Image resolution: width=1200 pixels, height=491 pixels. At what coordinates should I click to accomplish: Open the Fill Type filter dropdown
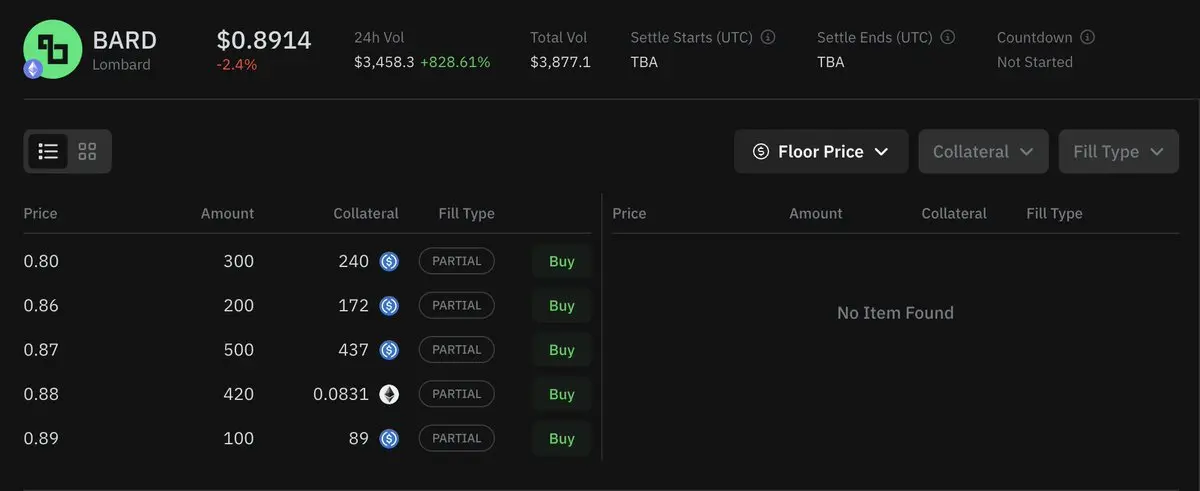(x=1119, y=151)
